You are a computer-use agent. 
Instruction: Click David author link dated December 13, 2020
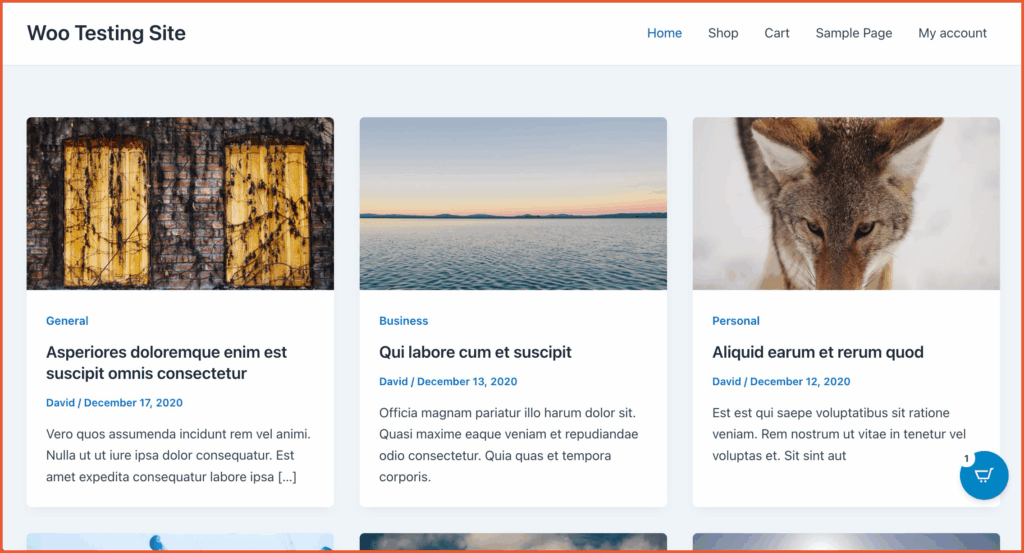pos(393,381)
